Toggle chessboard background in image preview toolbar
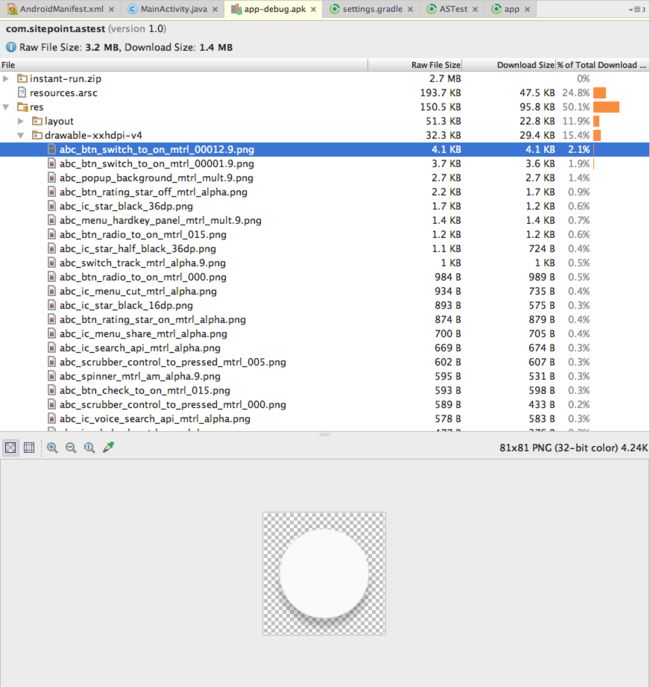 [11, 447]
